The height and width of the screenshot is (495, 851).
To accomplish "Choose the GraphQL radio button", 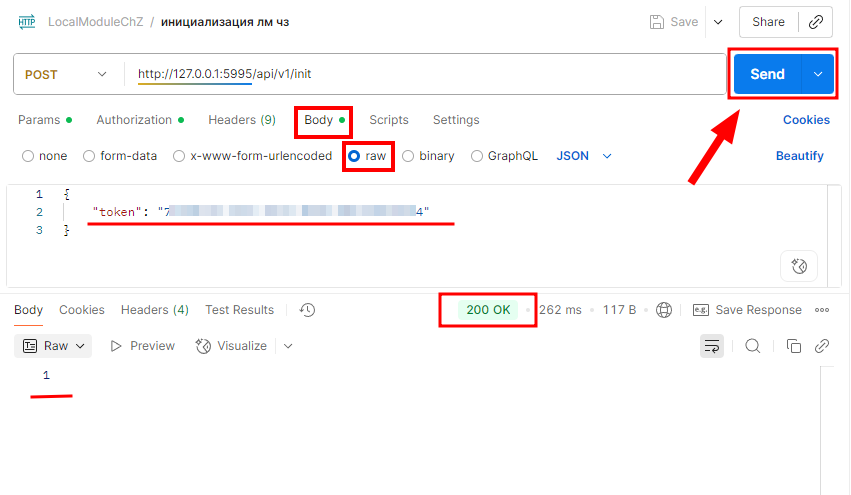I will [x=477, y=156].
